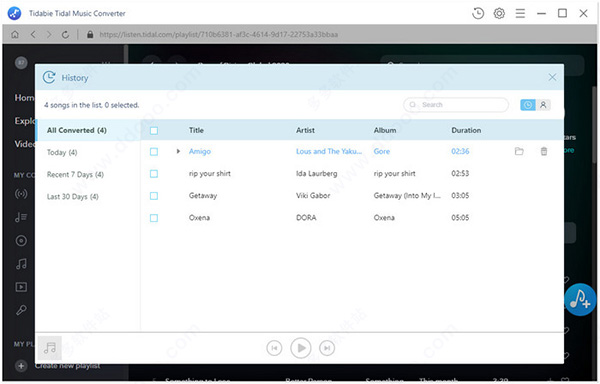Sort list by Artist column header

tap(305, 130)
